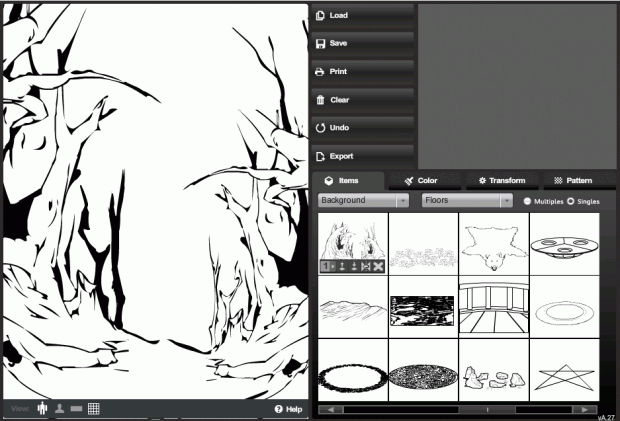Click the Save button
This screenshot has height=421, width=620.
tap(363, 43)
